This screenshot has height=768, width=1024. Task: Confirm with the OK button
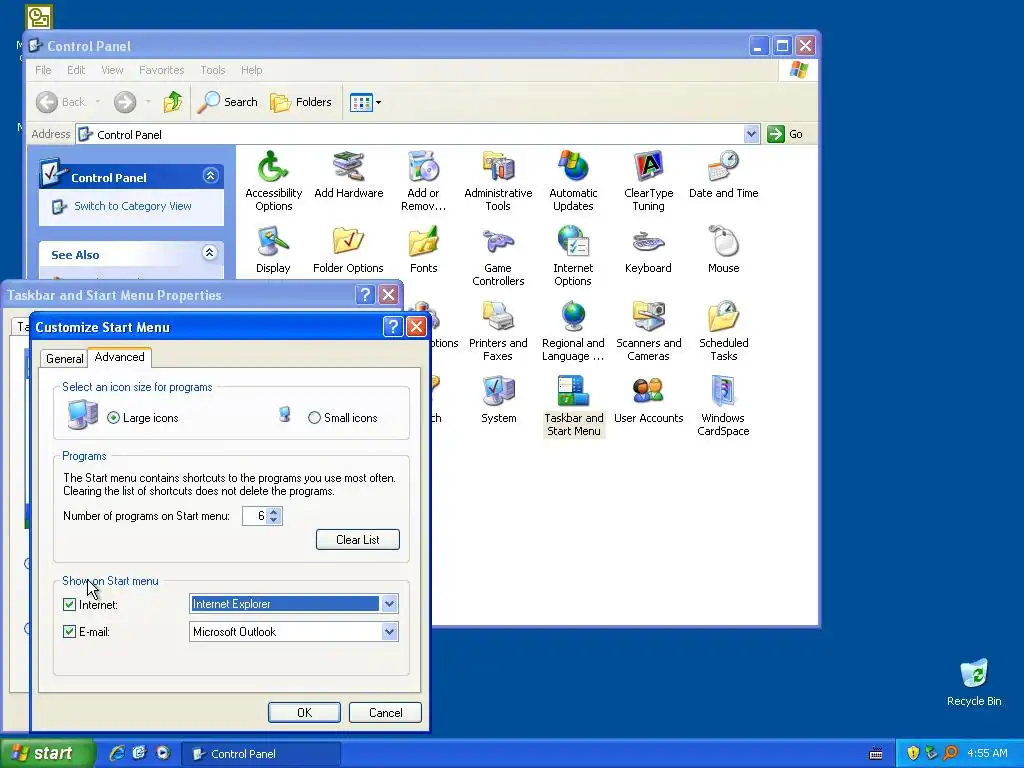(x=304, y=712)
